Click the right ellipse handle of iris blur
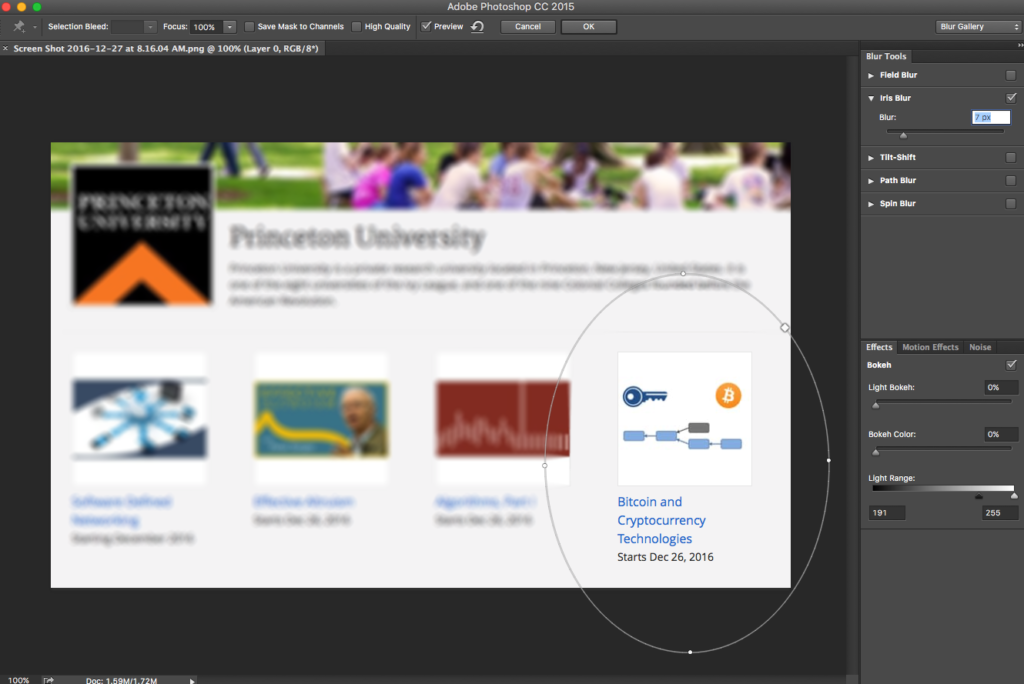This screenshot has width=1024, height=684. [x=829, y=461]
